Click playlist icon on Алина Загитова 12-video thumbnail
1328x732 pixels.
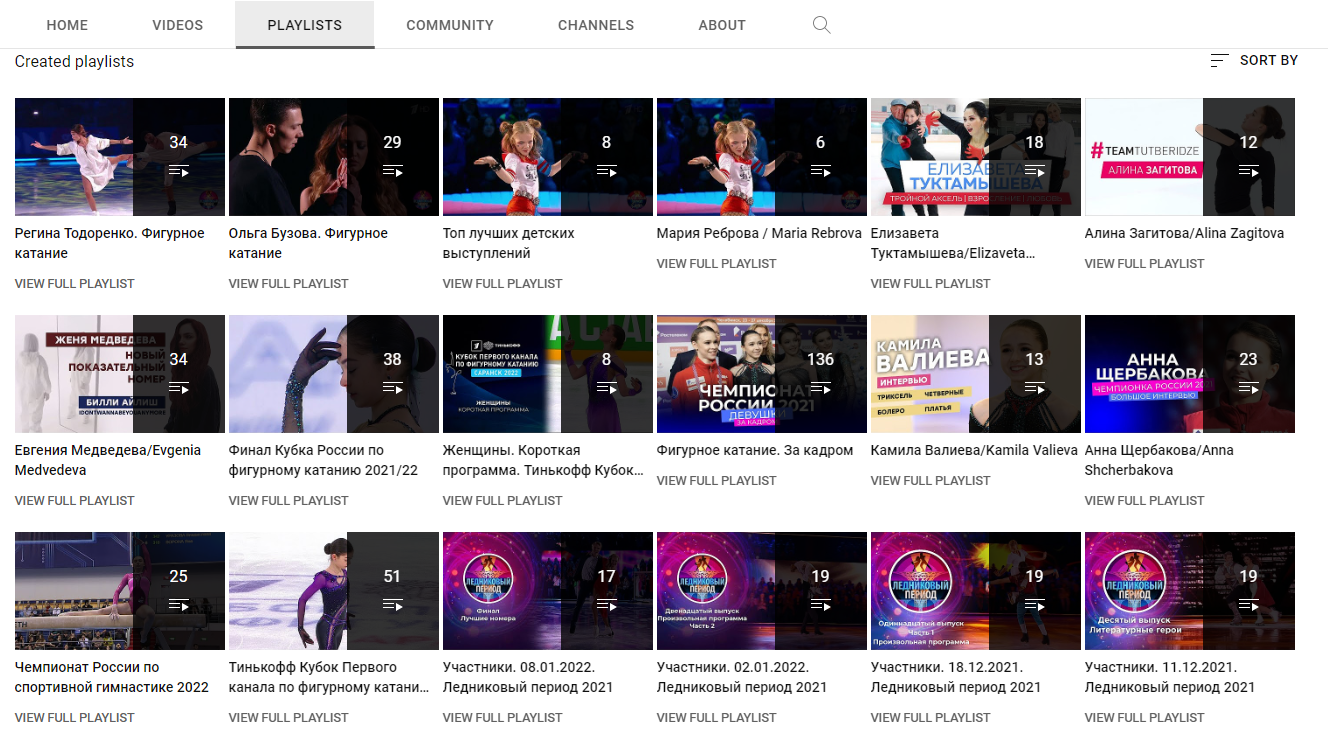coord(1248,171)
